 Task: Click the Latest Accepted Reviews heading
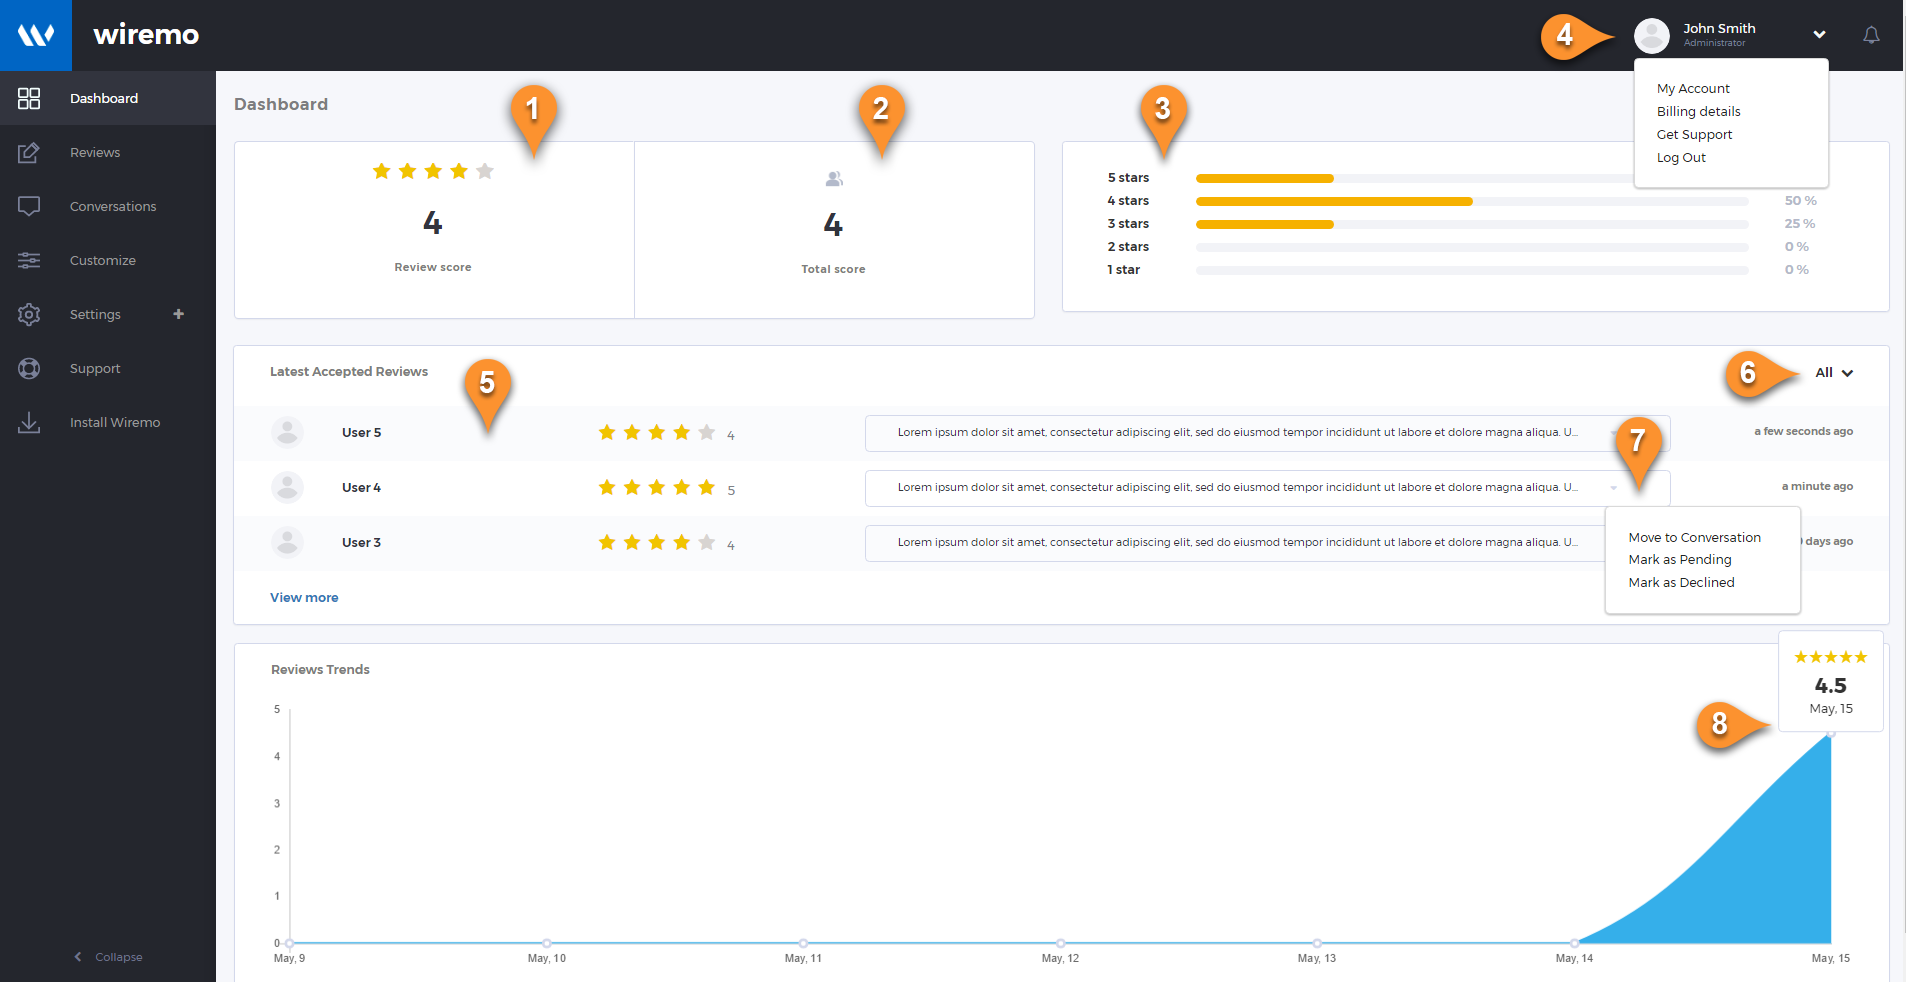(349, 371)
